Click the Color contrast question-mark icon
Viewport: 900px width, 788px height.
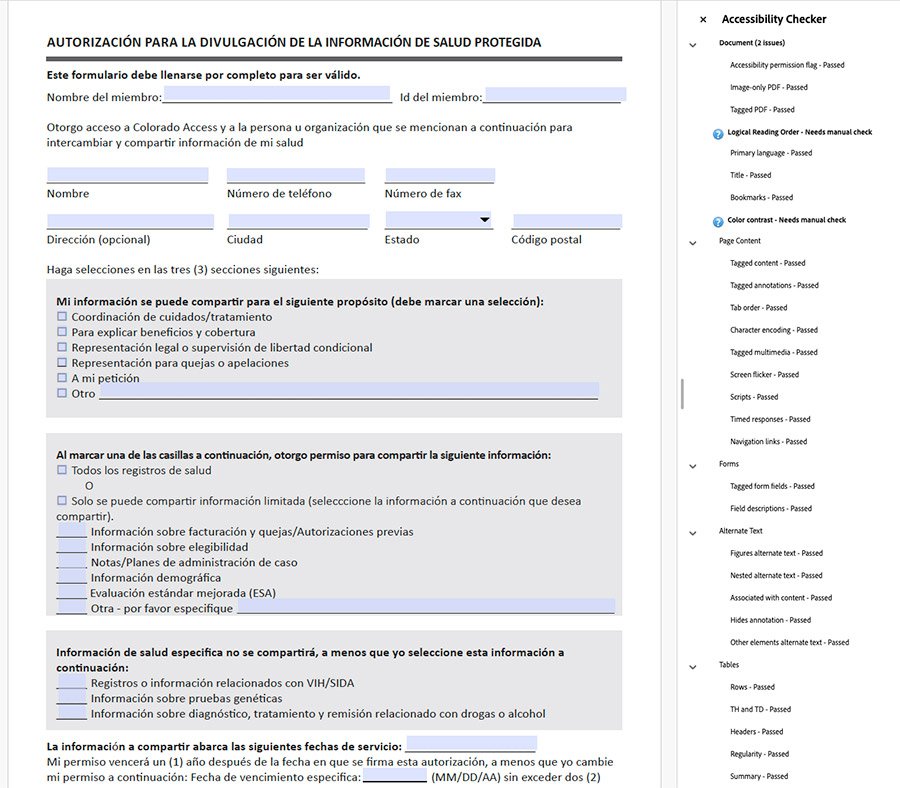[x=718, y=221]
